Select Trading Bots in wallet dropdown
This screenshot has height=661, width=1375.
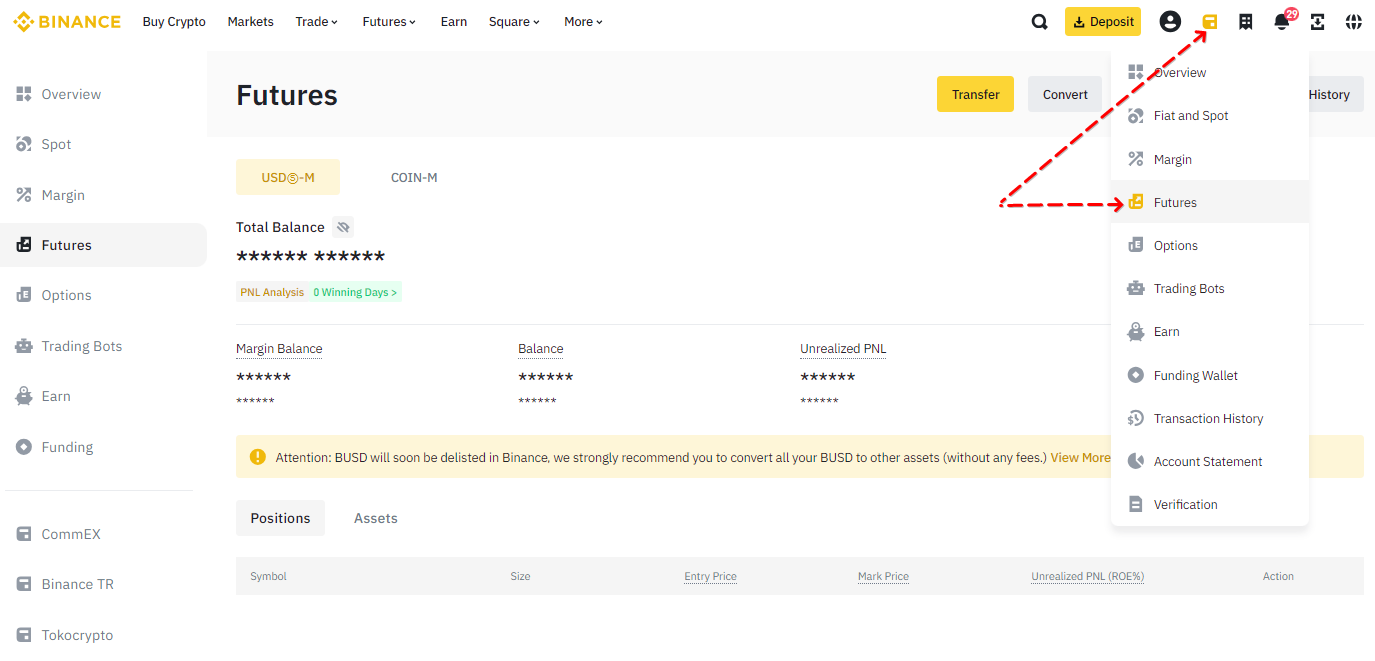1210,288
